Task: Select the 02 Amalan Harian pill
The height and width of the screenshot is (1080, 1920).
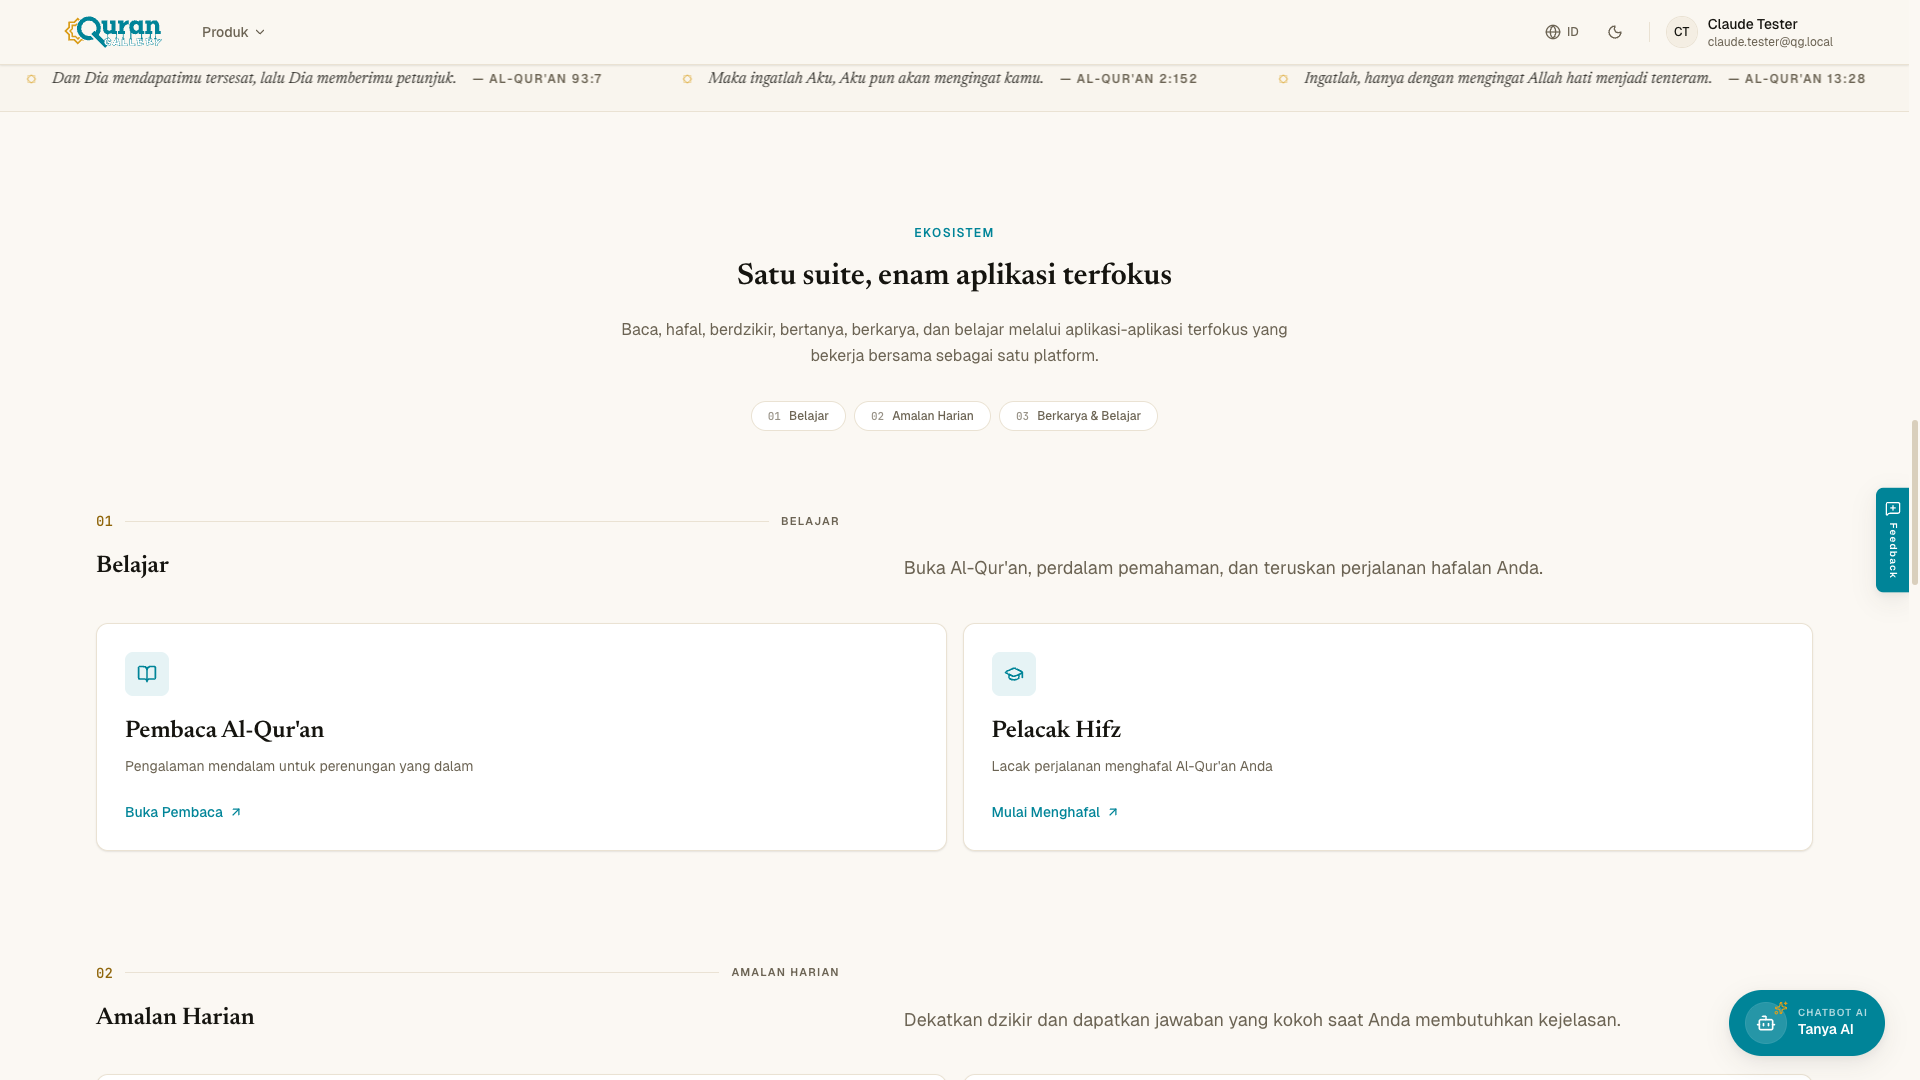Action: tap(922, 416)
